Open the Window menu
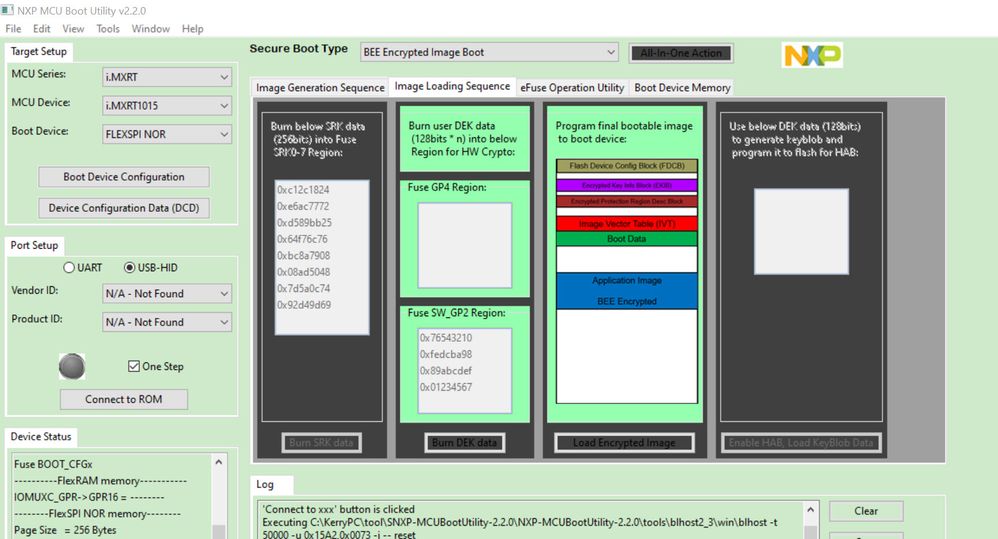The width and height of the screenshot is (998, 539). click(x=151, y=29)
